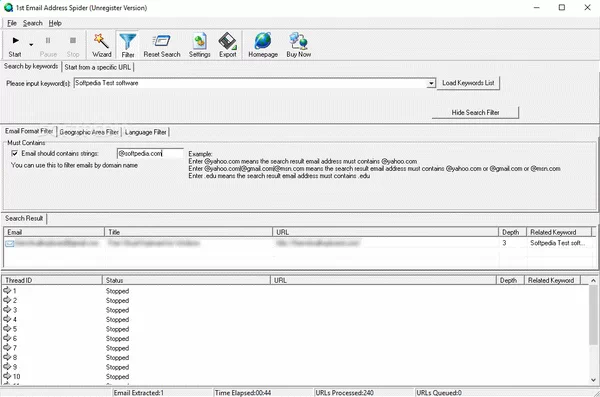Click the depth value 3 in result row
The image size is (600, 397).
504,243
